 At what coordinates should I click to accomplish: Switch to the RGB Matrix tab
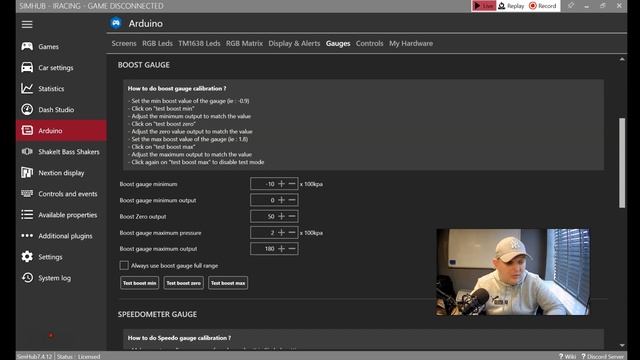click(244, 43)
